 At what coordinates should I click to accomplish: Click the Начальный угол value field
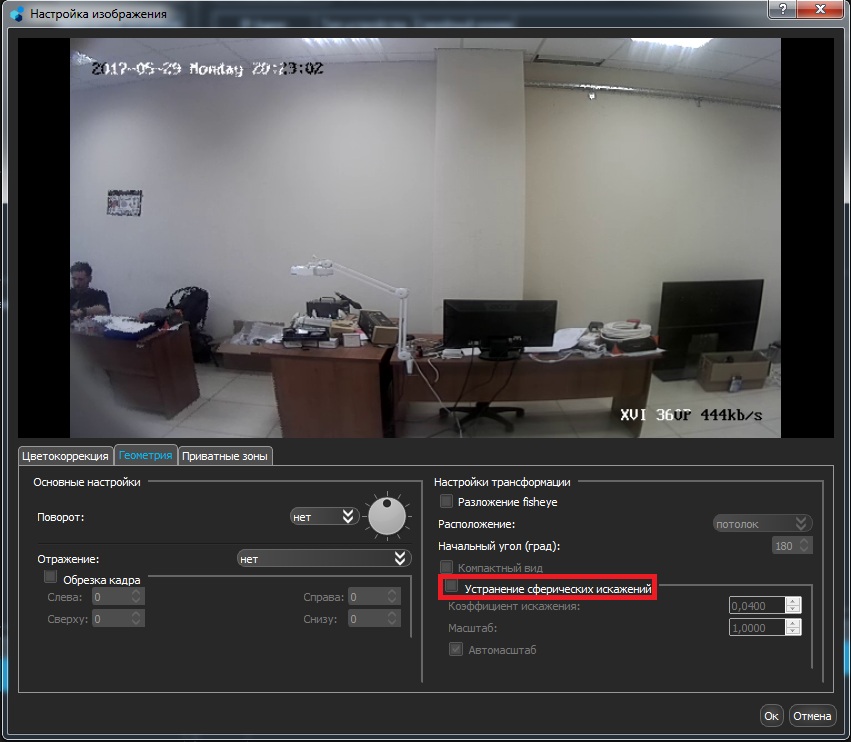pos(784,546)
